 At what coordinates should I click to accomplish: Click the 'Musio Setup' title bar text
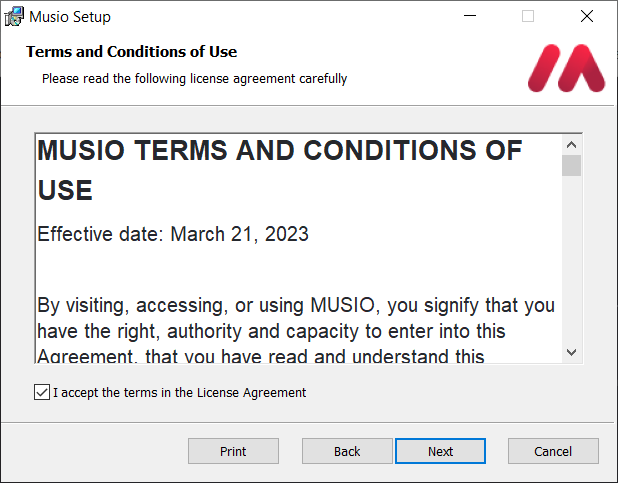click(70, 17)
